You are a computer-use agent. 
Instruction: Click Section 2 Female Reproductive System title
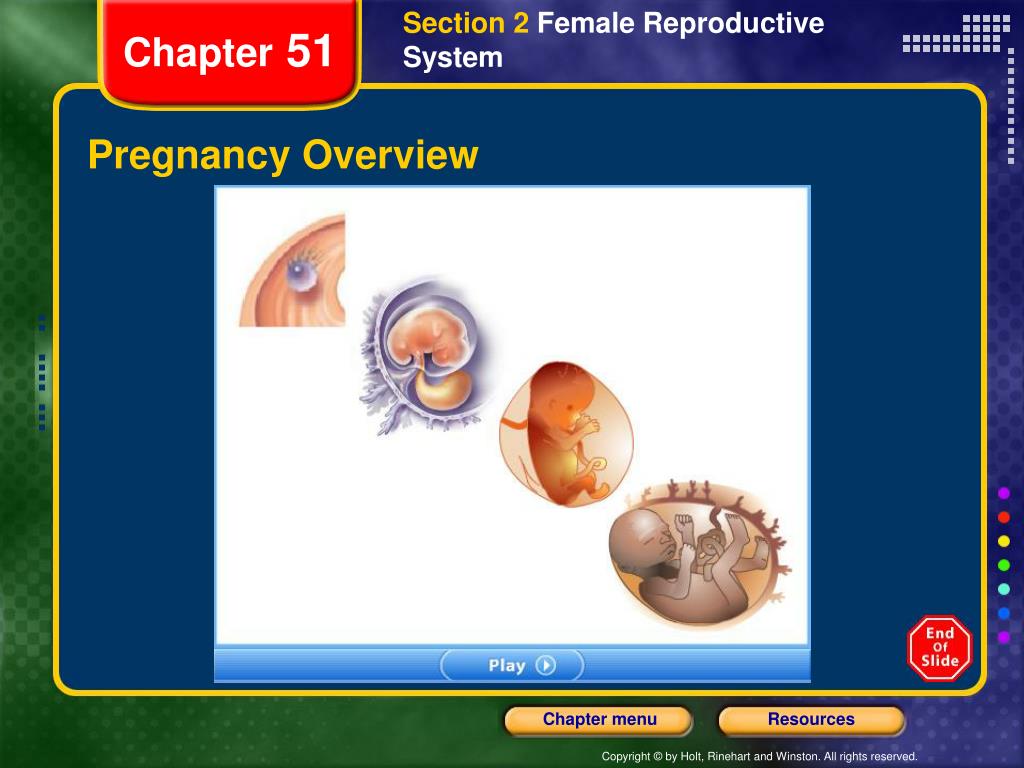tap(613, 40)
